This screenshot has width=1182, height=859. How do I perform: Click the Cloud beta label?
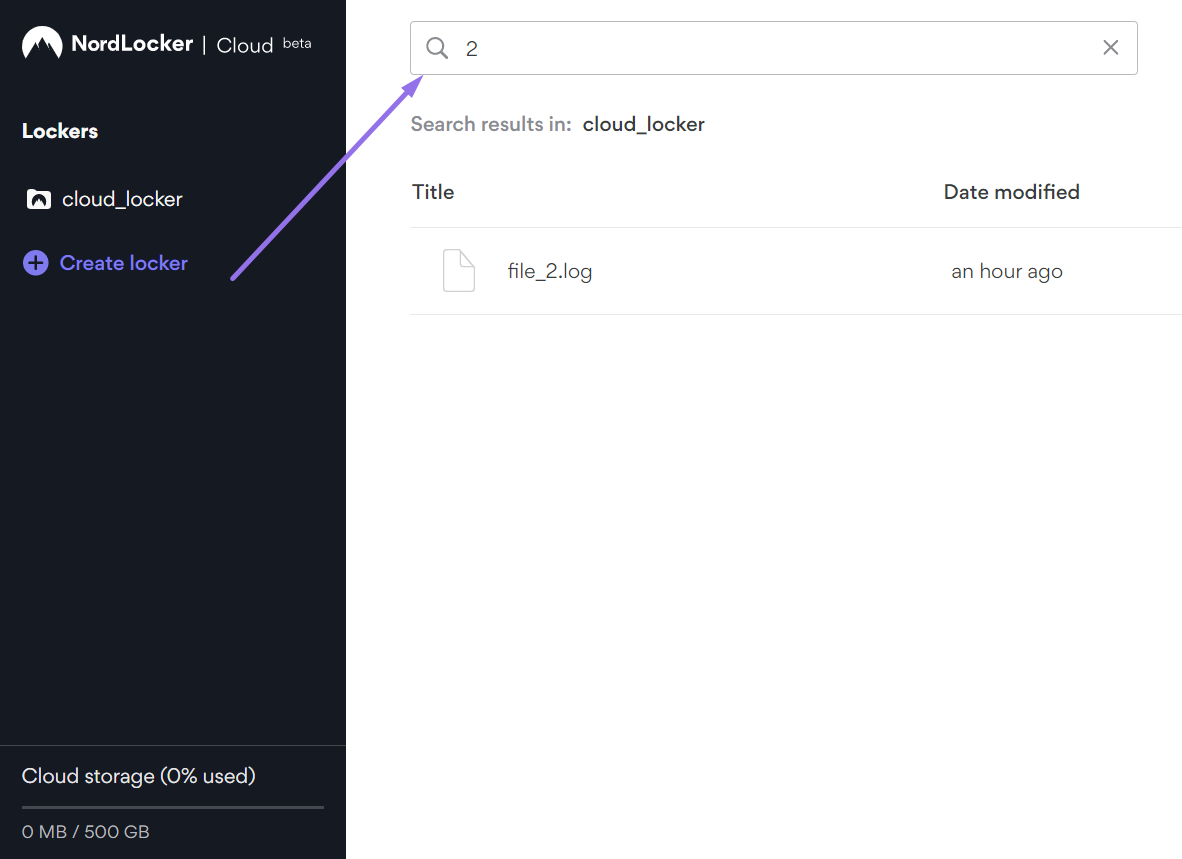click(x=264, y=44)
